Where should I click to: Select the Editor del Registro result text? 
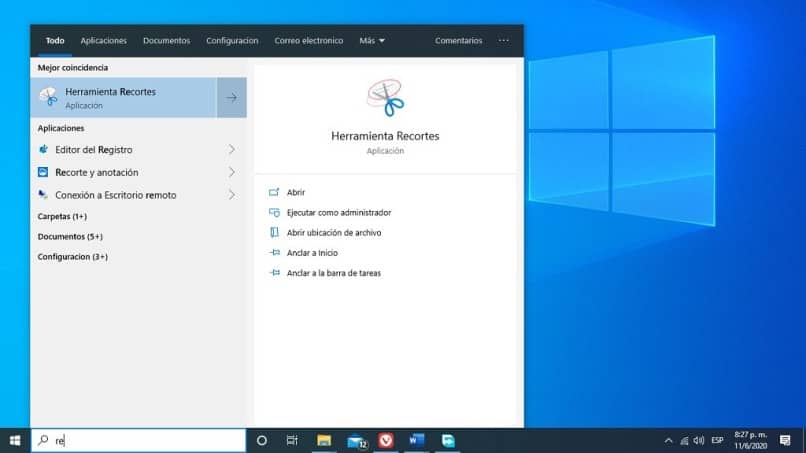pos(94,150)
